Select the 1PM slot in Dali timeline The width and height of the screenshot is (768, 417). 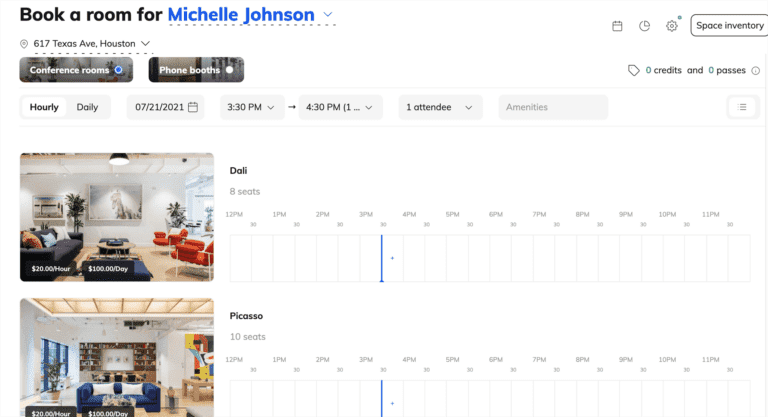(284, 258)
